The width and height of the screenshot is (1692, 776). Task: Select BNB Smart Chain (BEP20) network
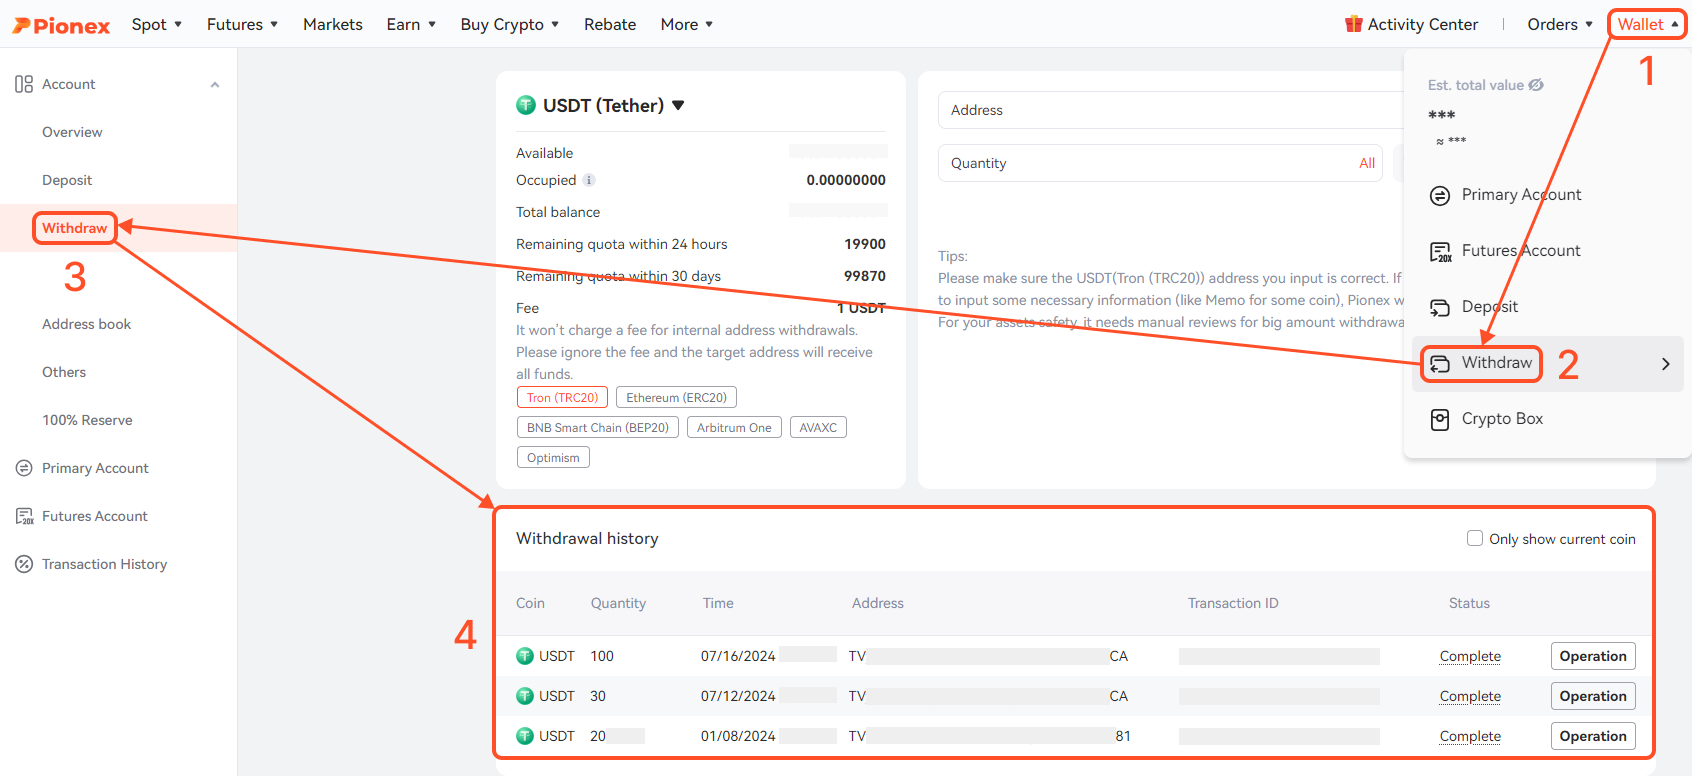click(598, 427)
